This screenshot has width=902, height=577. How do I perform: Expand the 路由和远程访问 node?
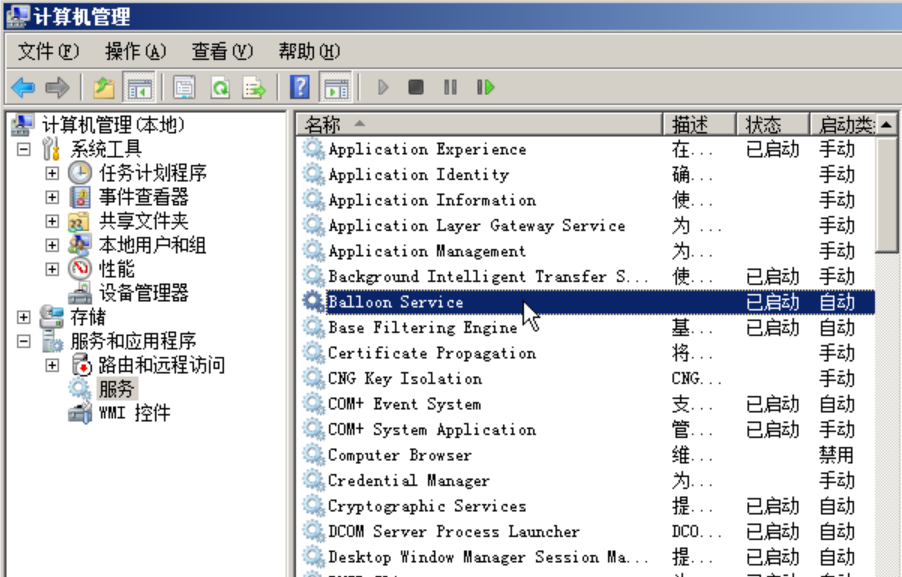pos(52,365)
